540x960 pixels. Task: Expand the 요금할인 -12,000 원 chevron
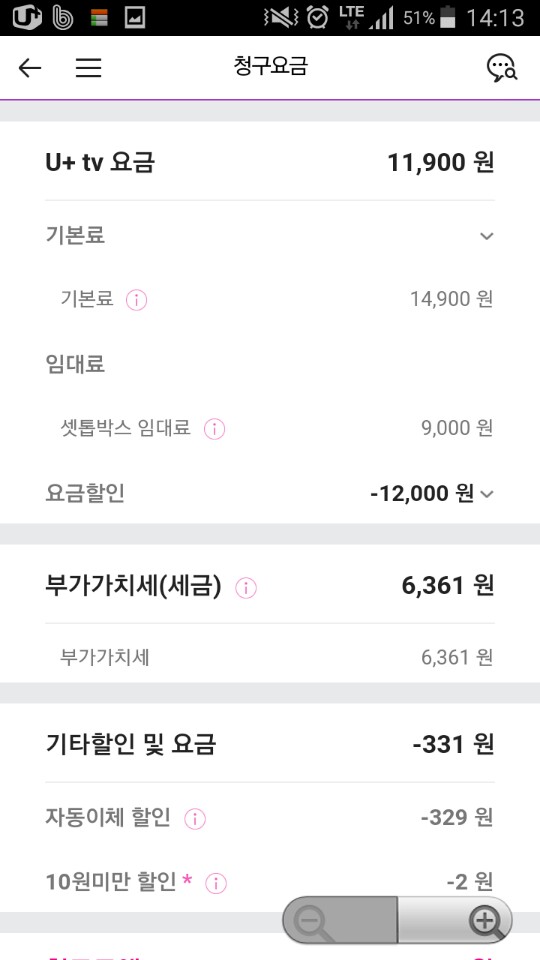tap(487, 494)
